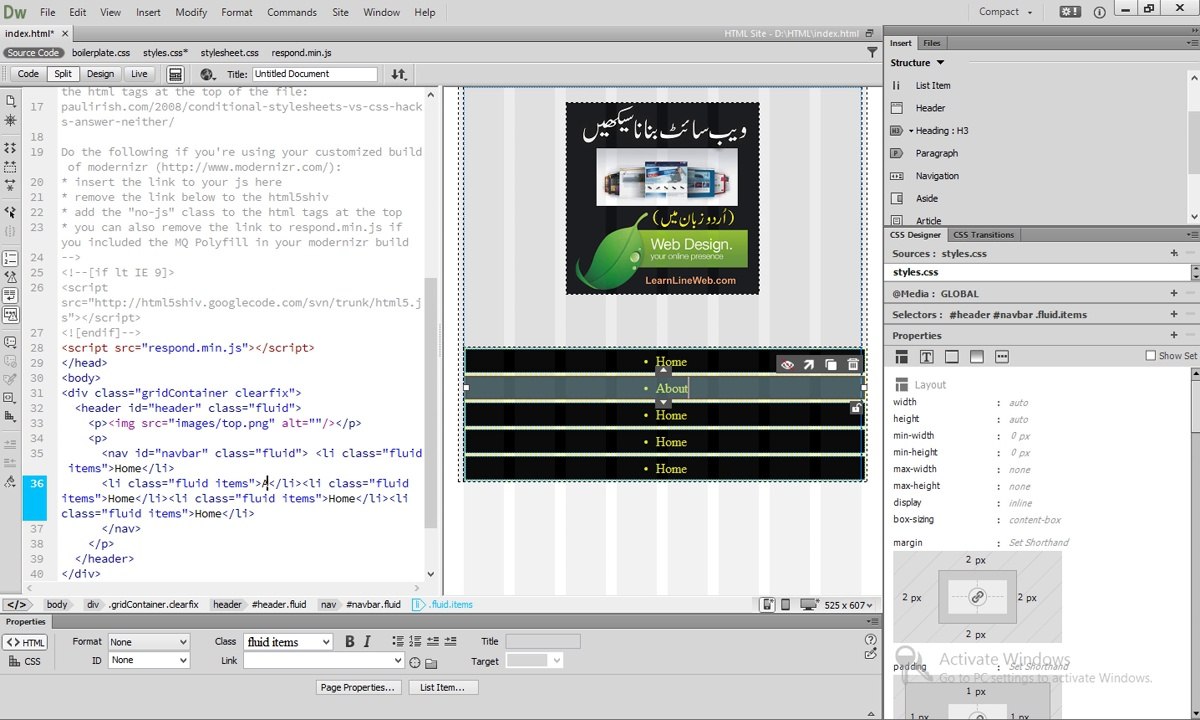Open the File menu
The image size is (1200, 720).
(48, 12)
